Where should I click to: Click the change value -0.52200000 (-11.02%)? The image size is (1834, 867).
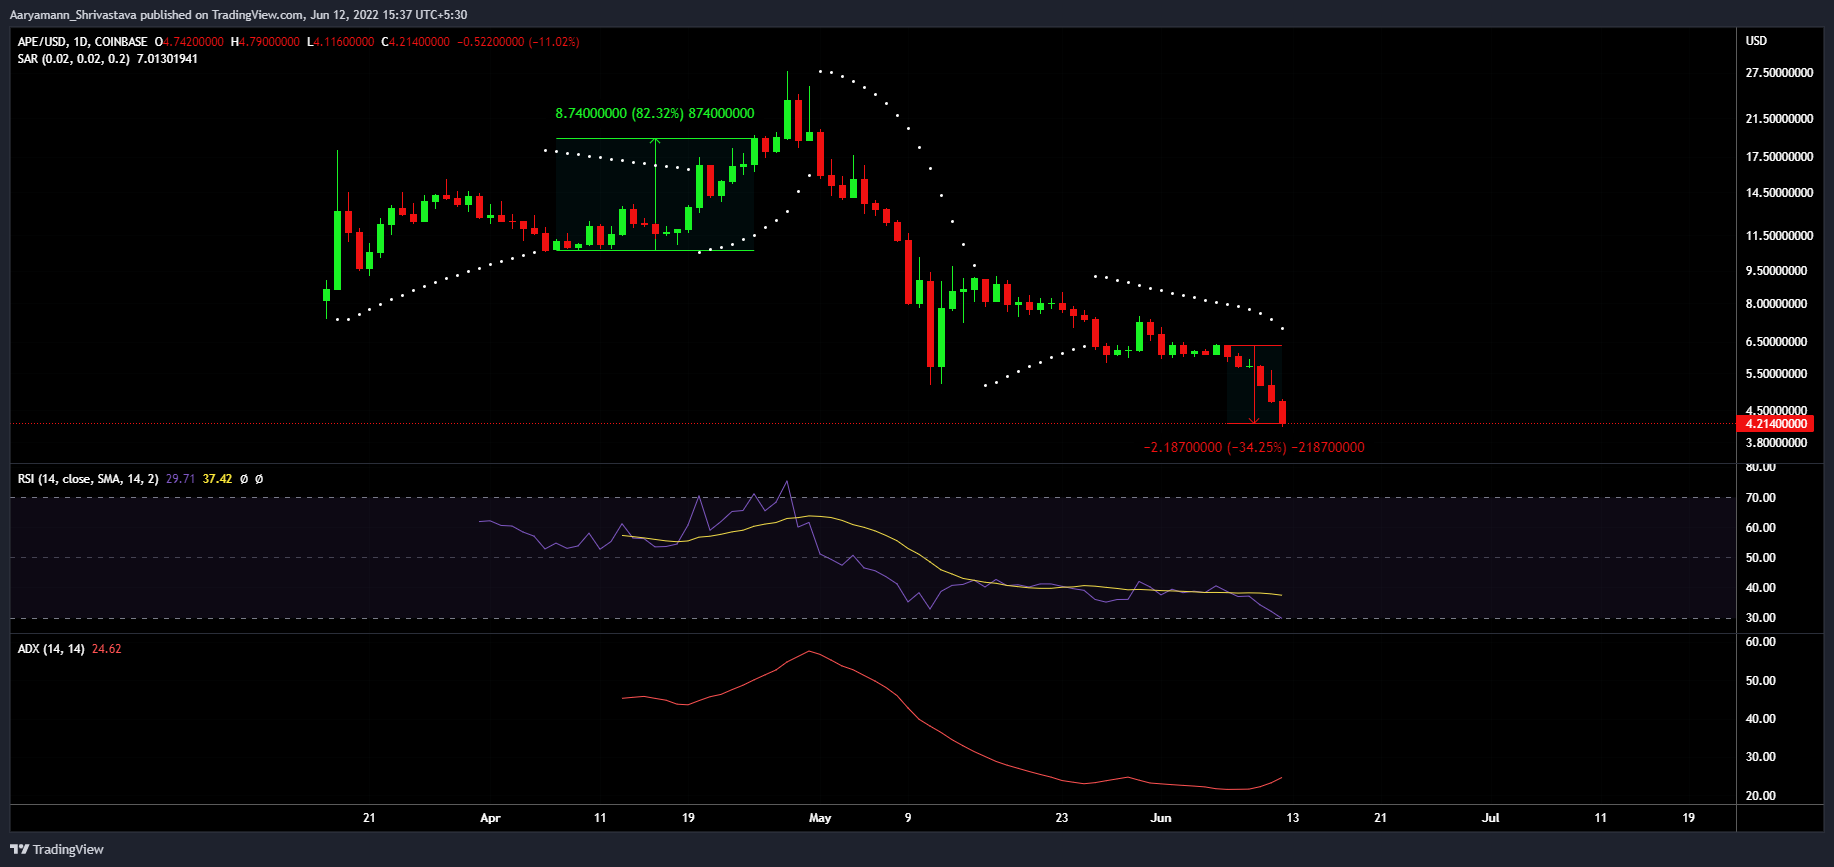pos(518,42)
